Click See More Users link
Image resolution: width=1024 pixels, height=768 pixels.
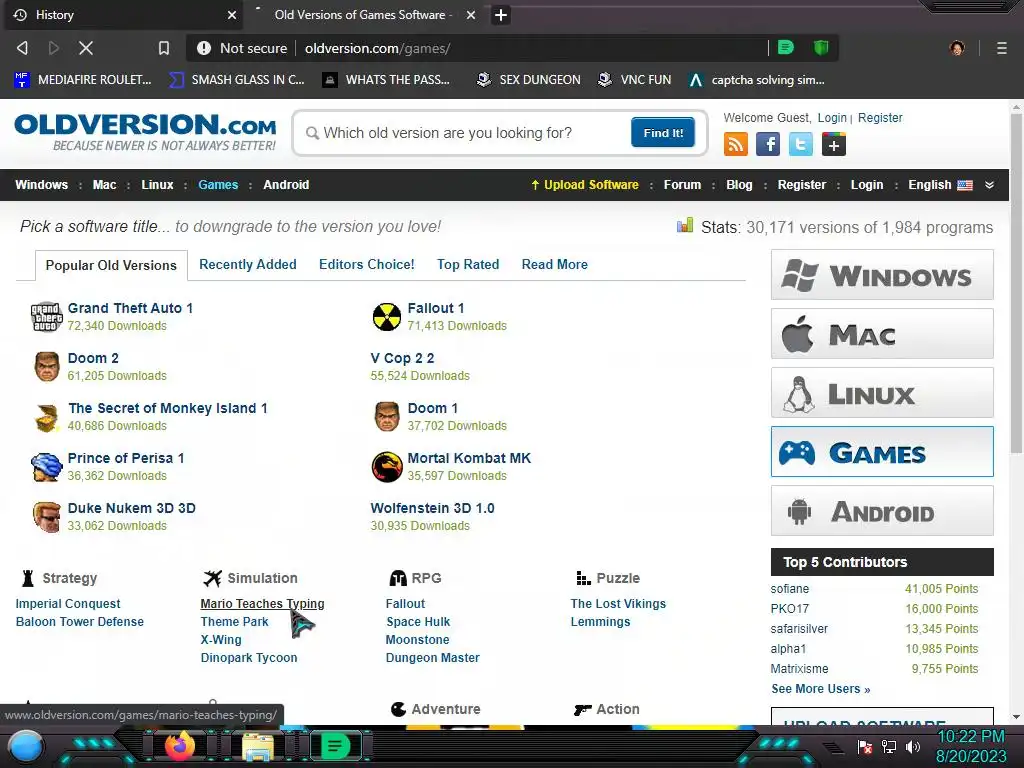coord(820,688)
